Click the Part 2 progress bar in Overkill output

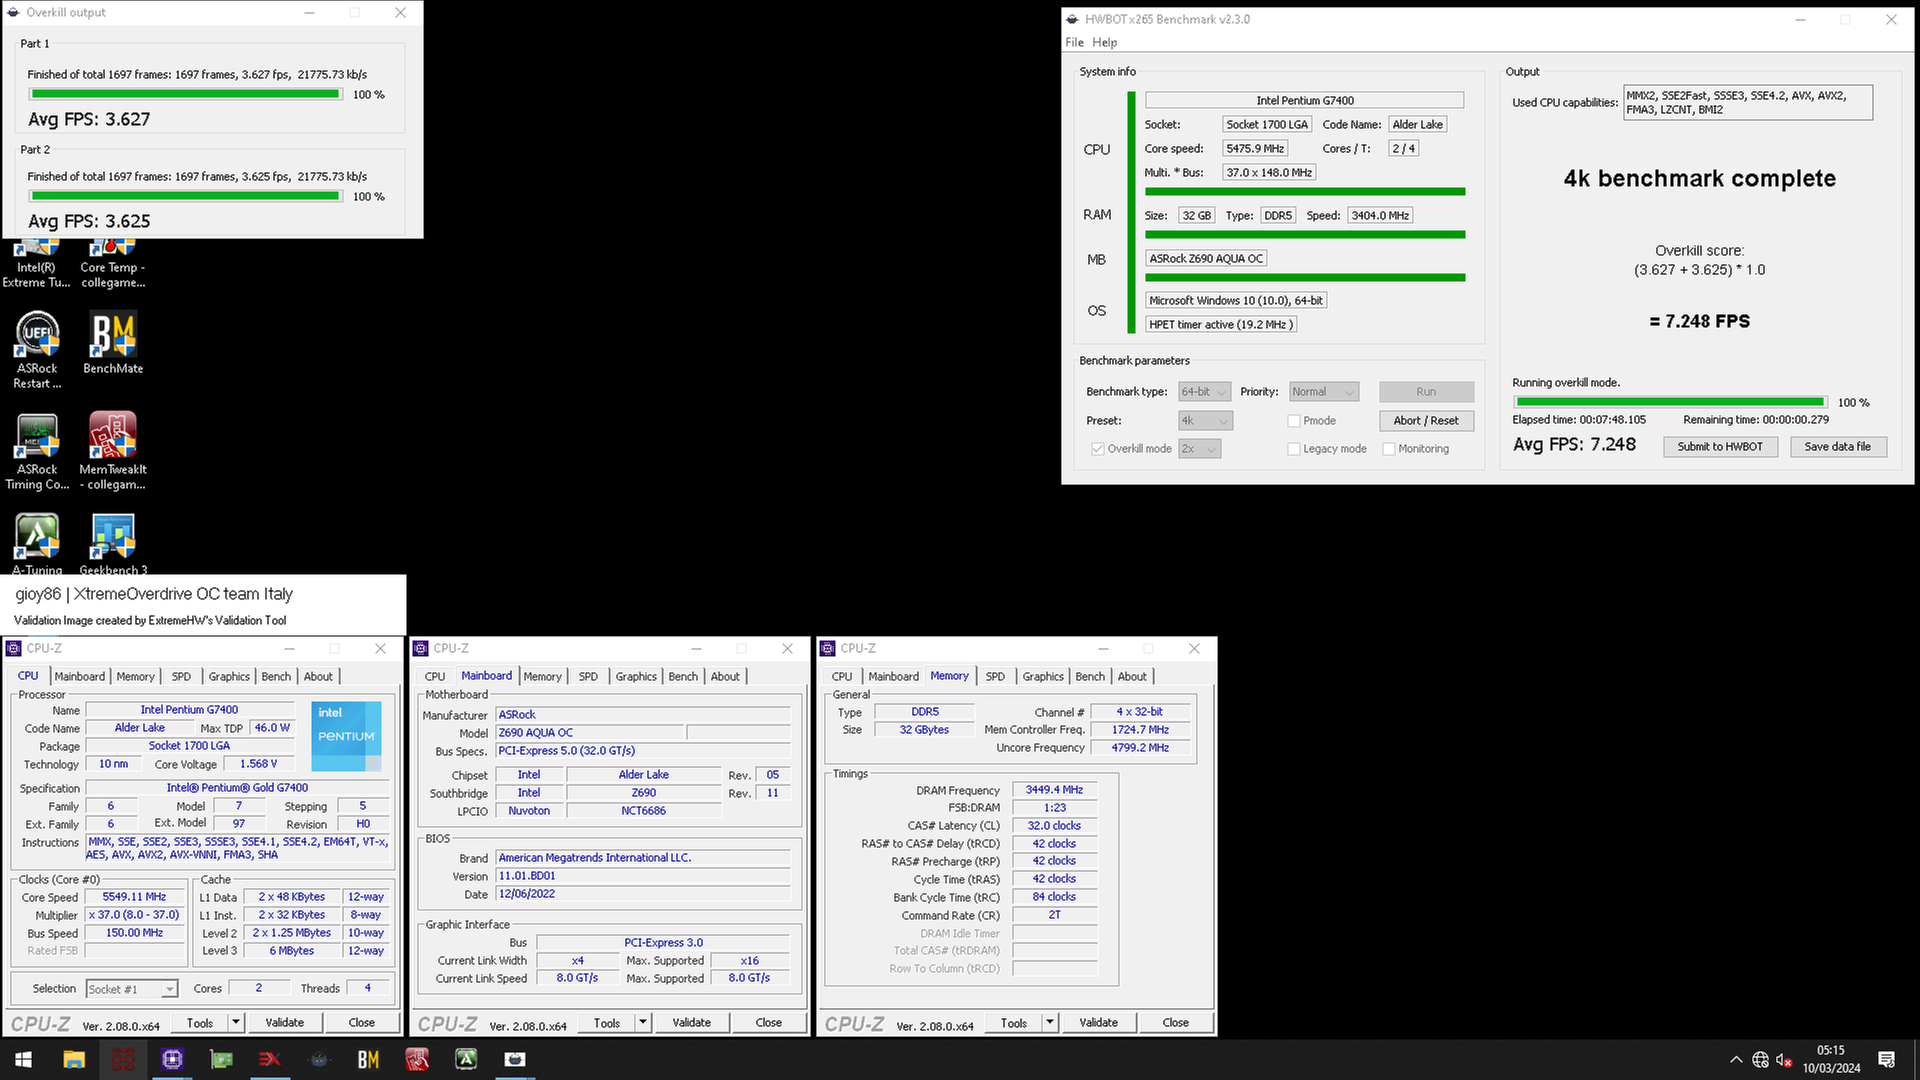click(185, 196)
